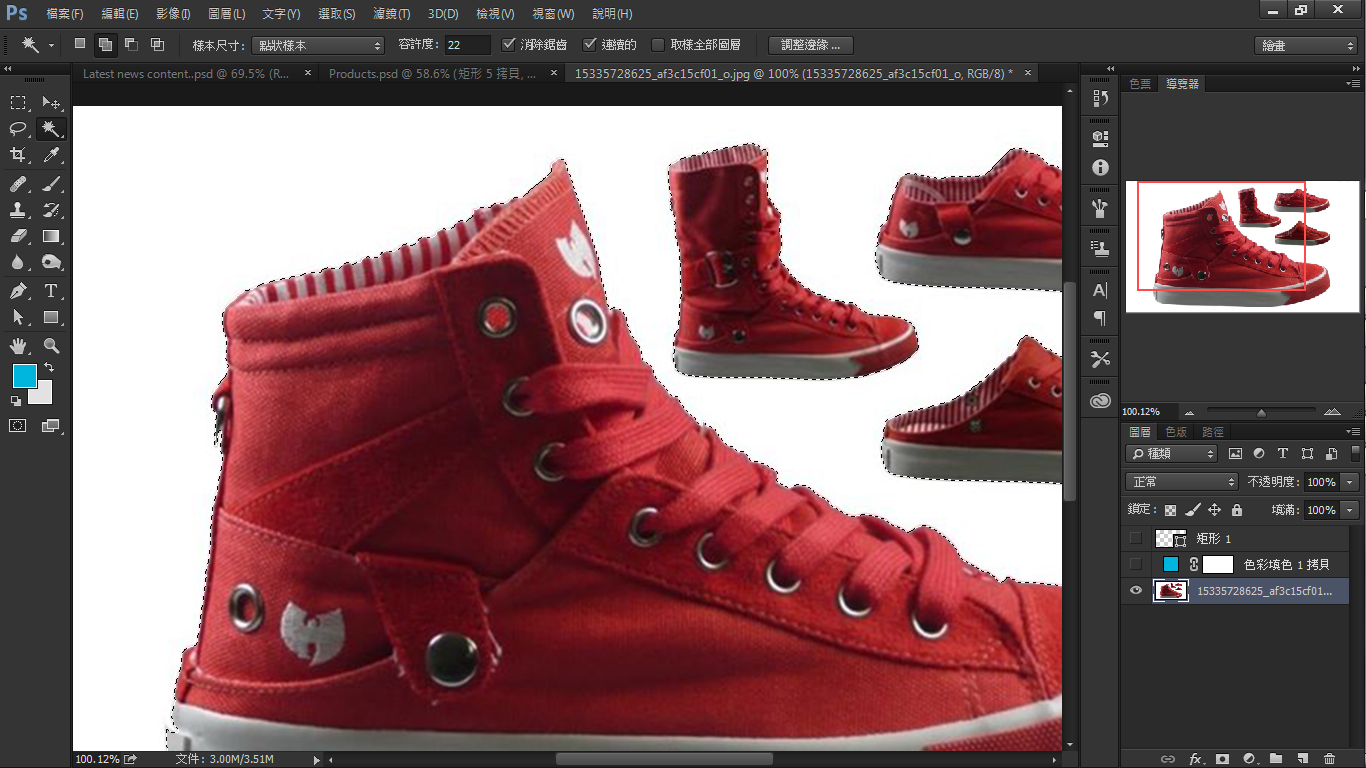
Task: Select the Spot Healing Brush tool
Action: 18,184
